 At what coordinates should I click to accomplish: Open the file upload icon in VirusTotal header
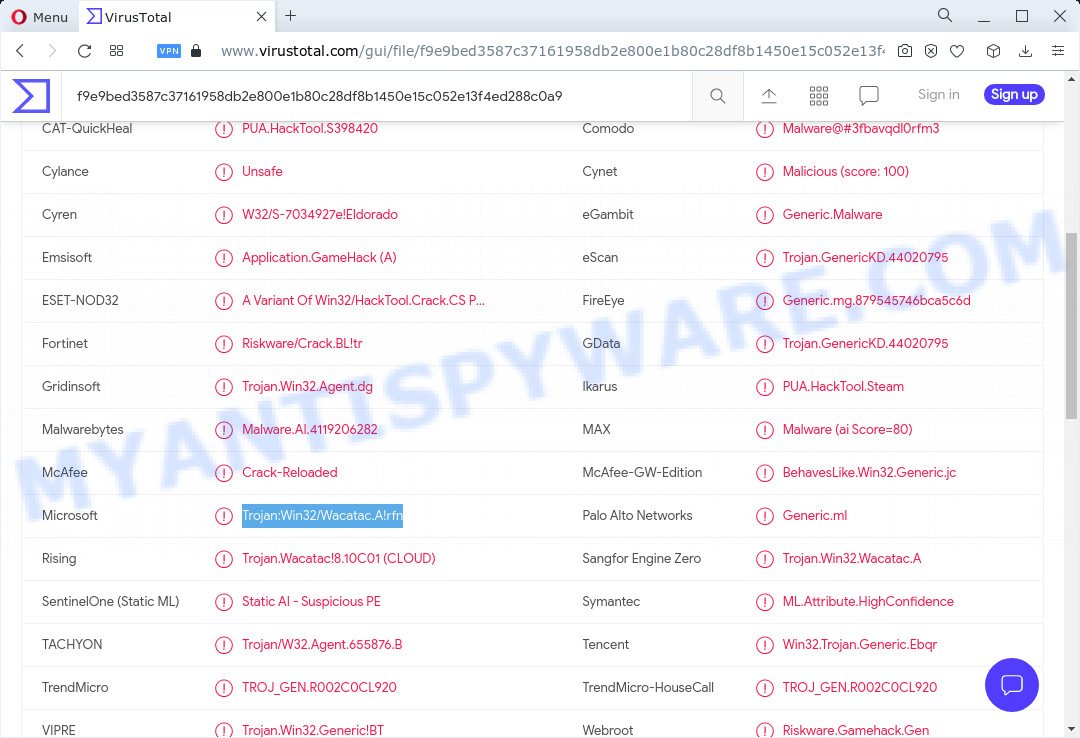(769, 95)
